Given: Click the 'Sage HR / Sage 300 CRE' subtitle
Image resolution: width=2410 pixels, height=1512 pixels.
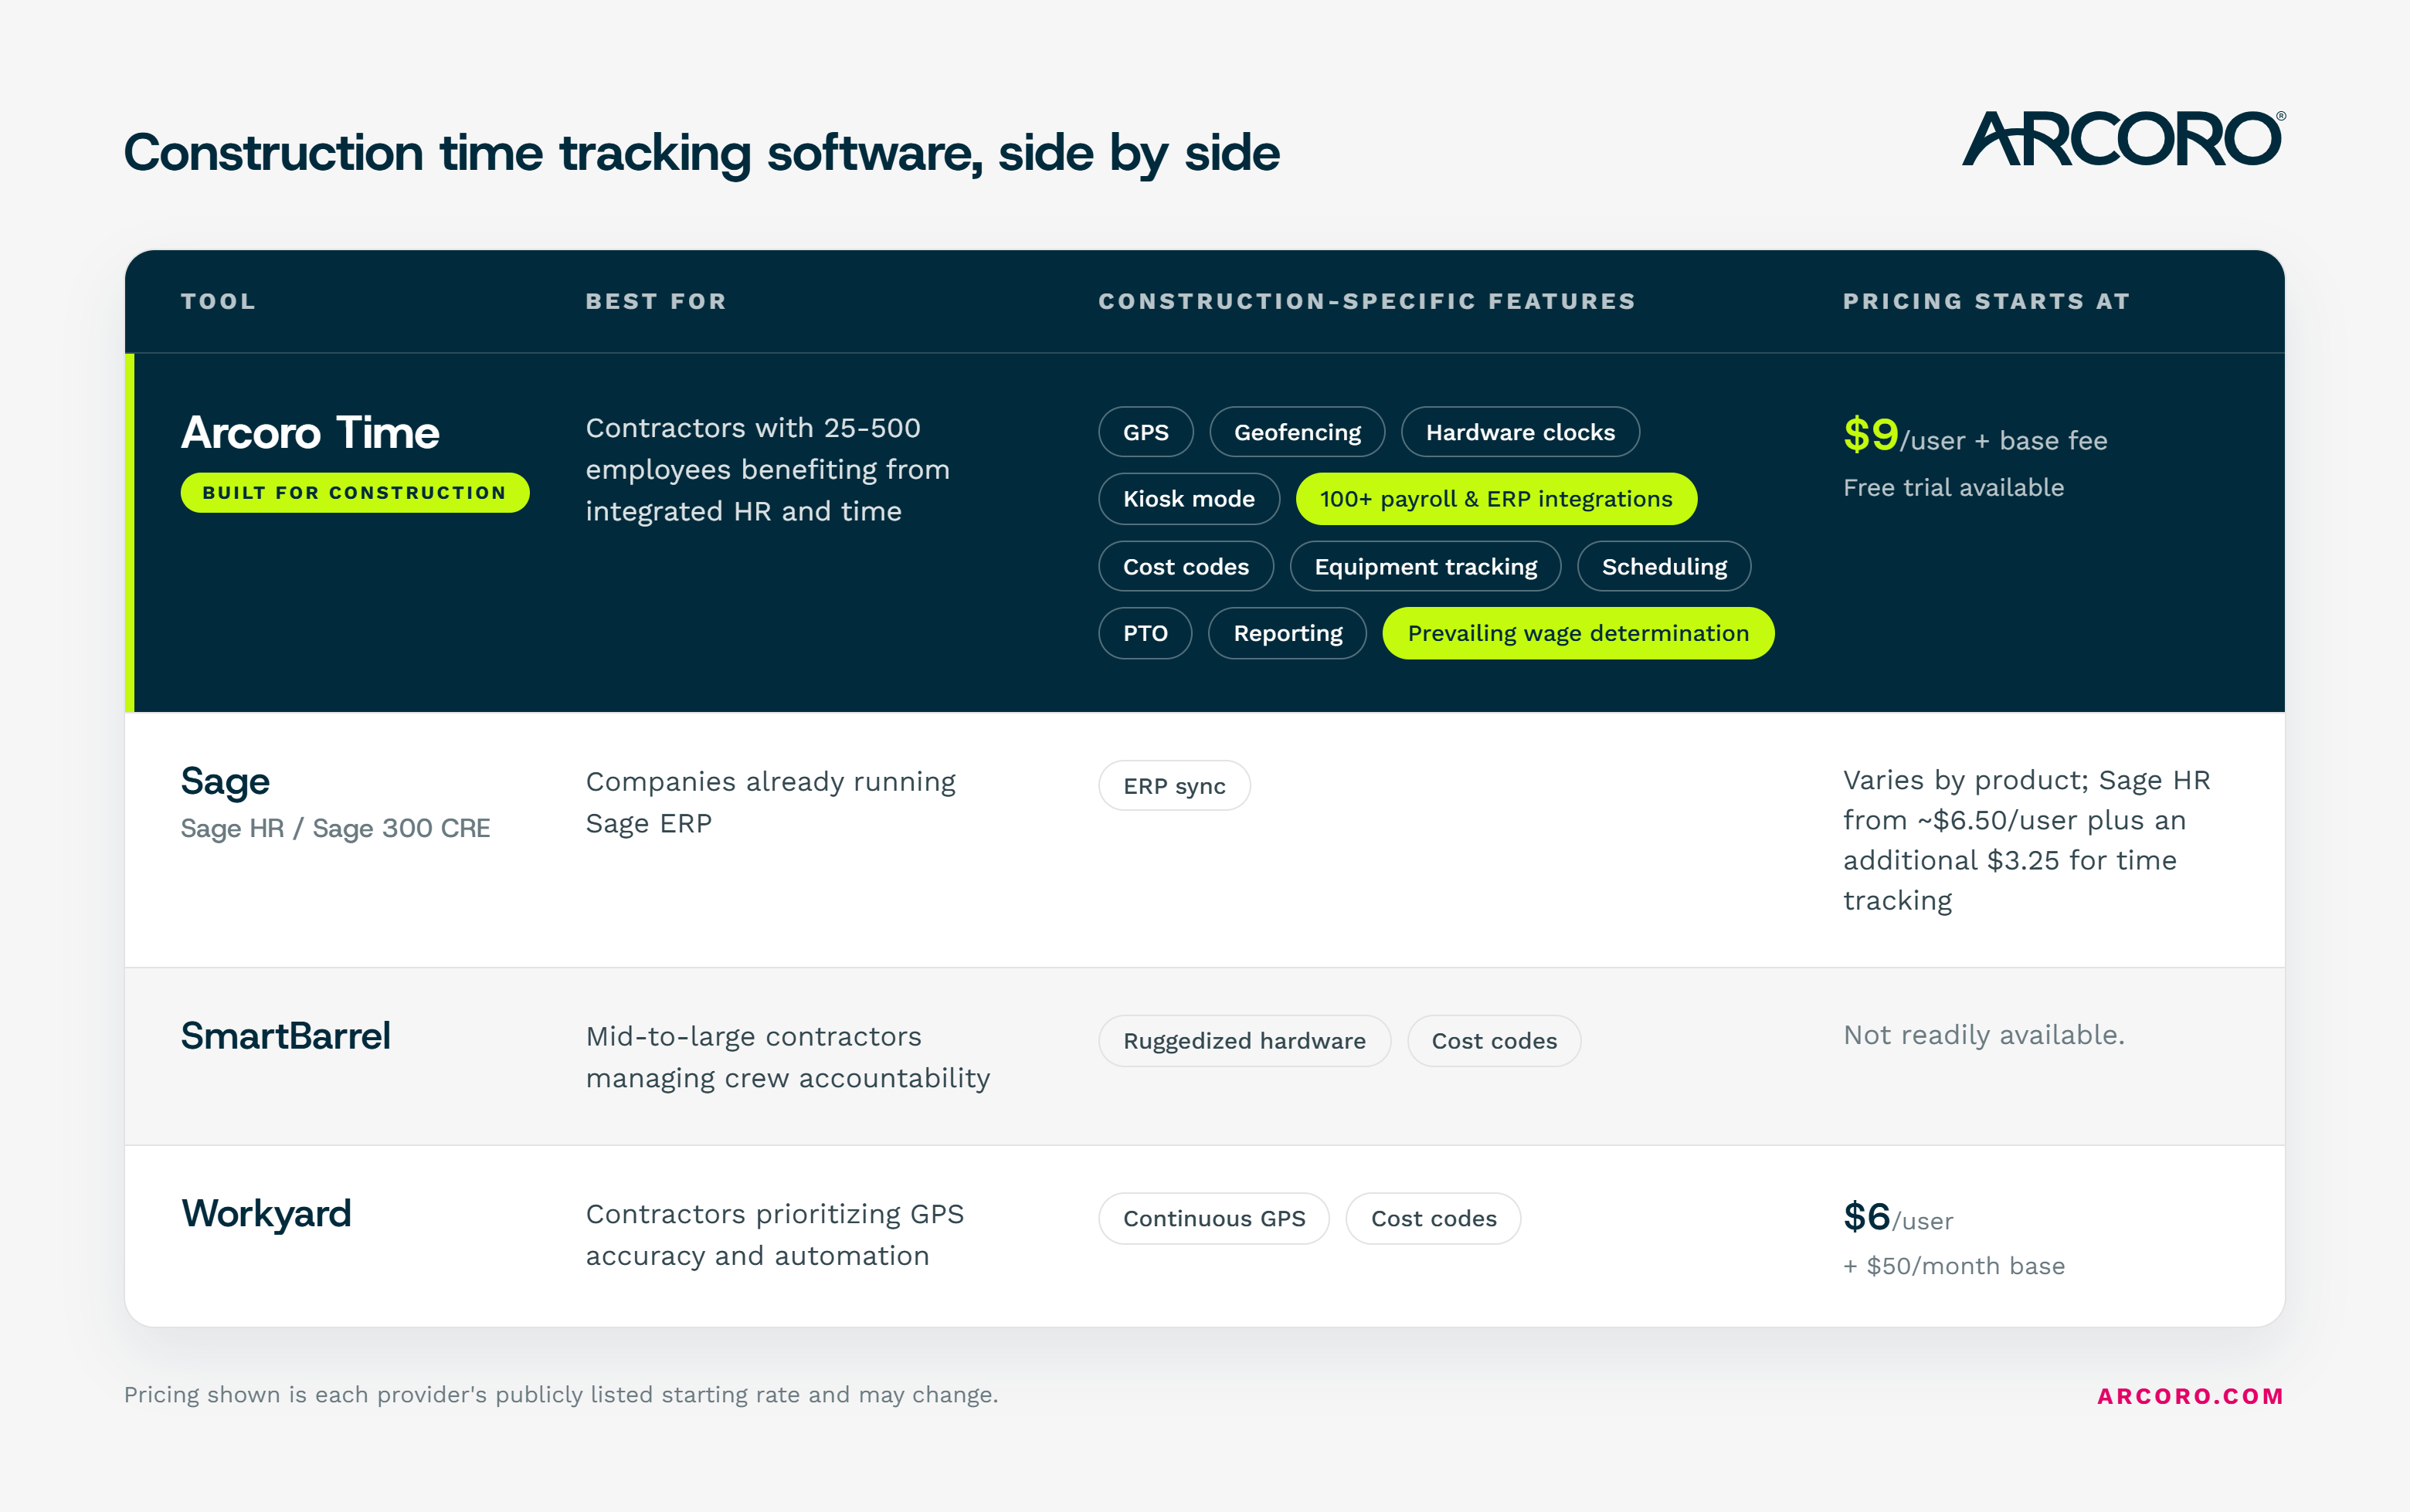Looking at the screenshot, I should point(335,829).
